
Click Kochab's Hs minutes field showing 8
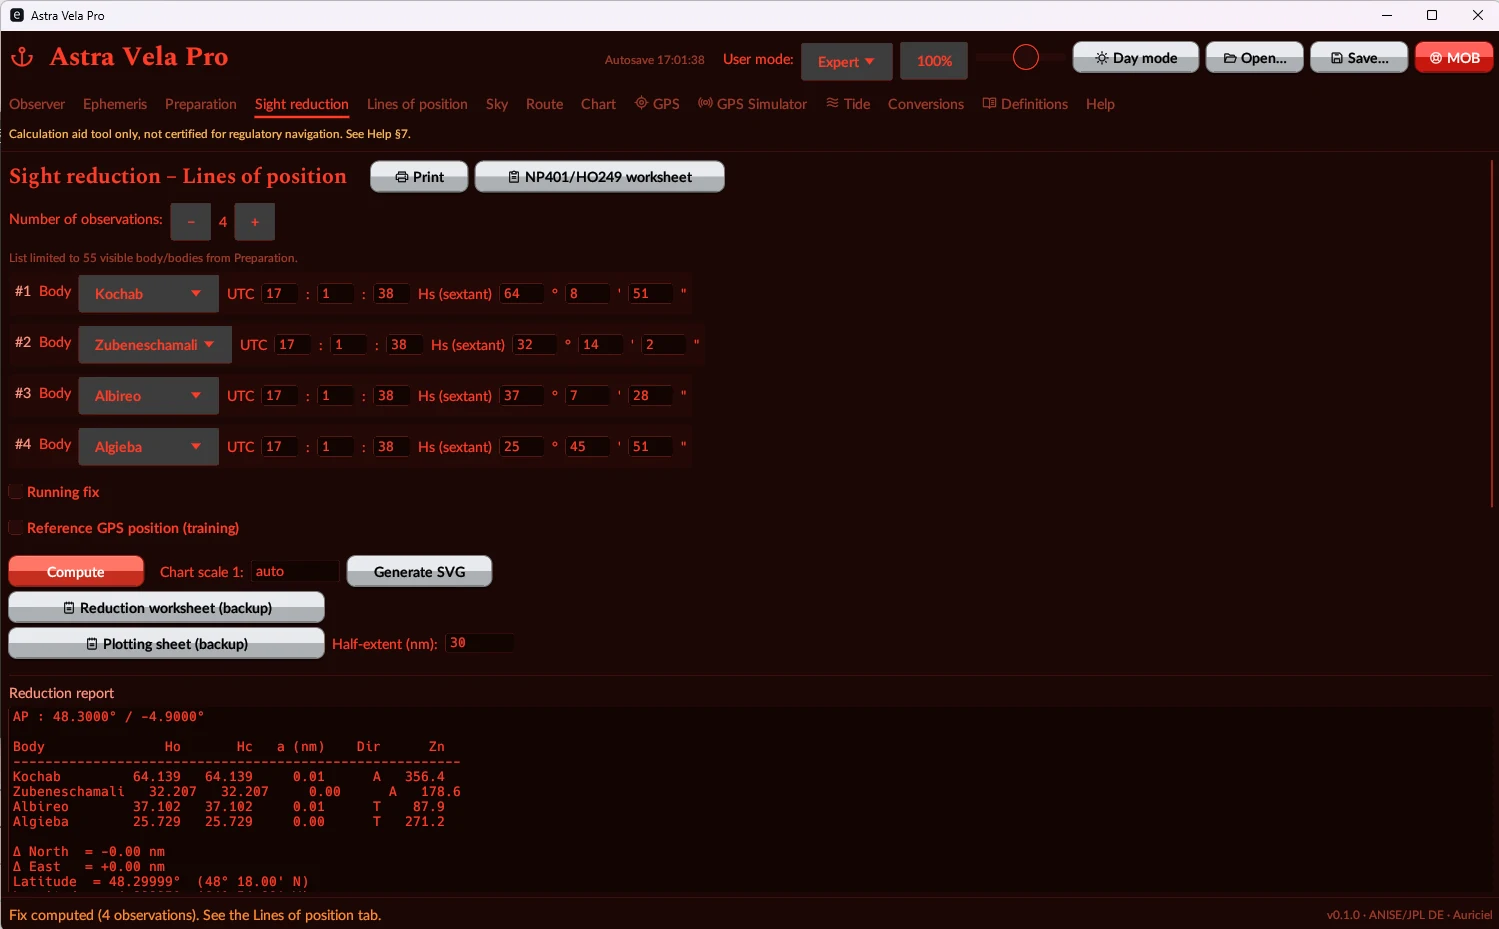(x=587, y=294)
